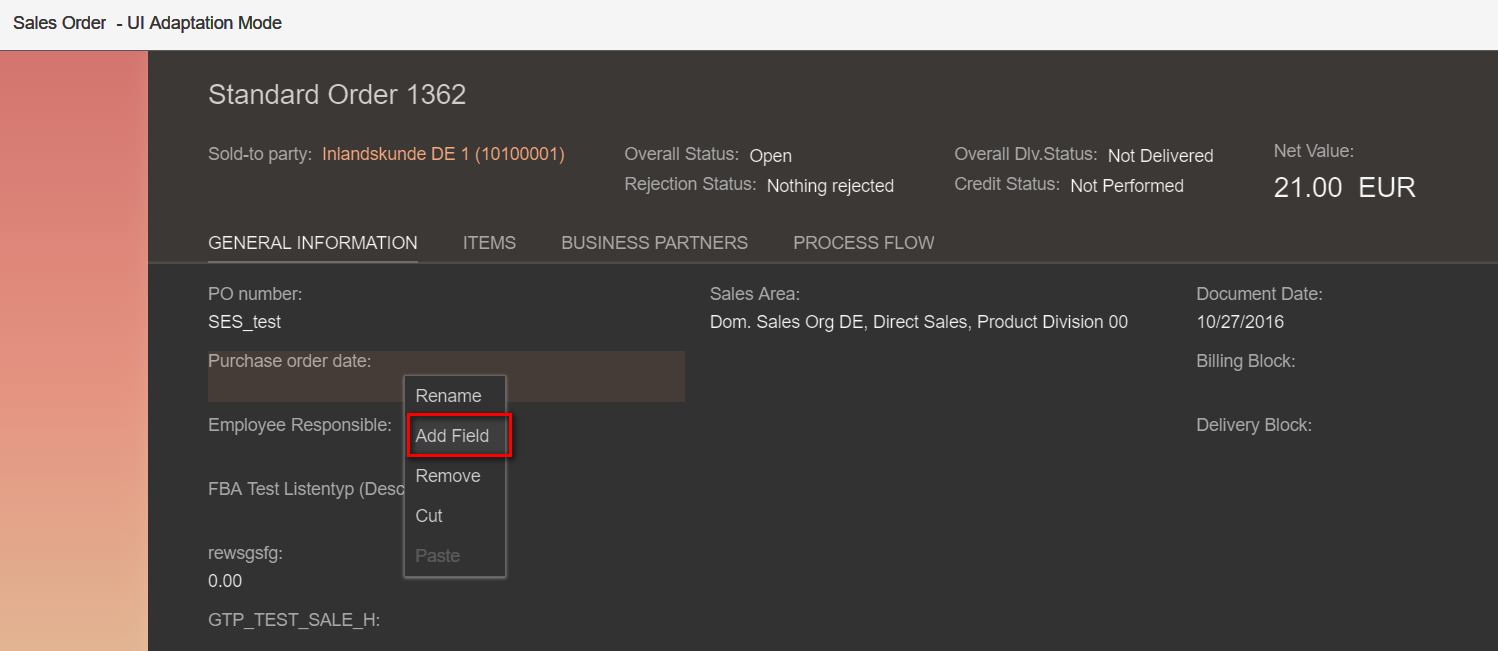Click the Sales Area field label
Image resolution: width=1498 pixels, height=651 pixels.
click(755, 294)
